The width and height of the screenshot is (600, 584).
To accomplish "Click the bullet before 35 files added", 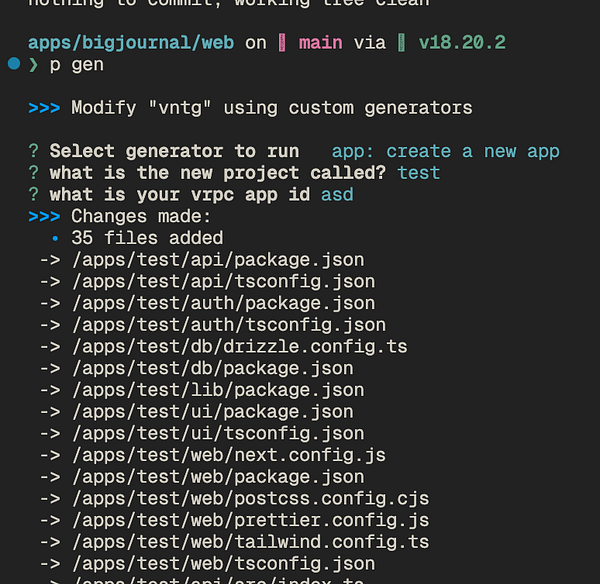I will [55, 238].
